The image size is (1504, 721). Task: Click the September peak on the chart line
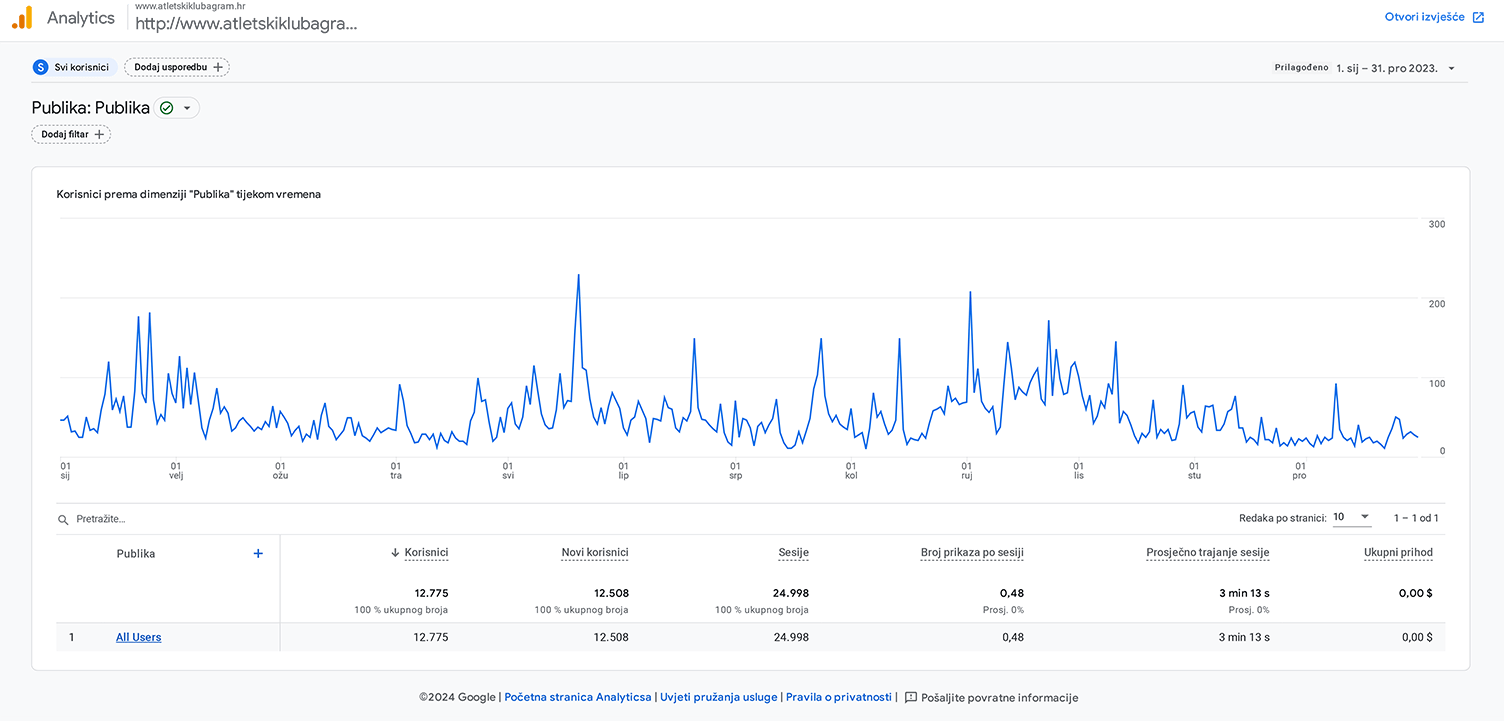coord(970,292)
